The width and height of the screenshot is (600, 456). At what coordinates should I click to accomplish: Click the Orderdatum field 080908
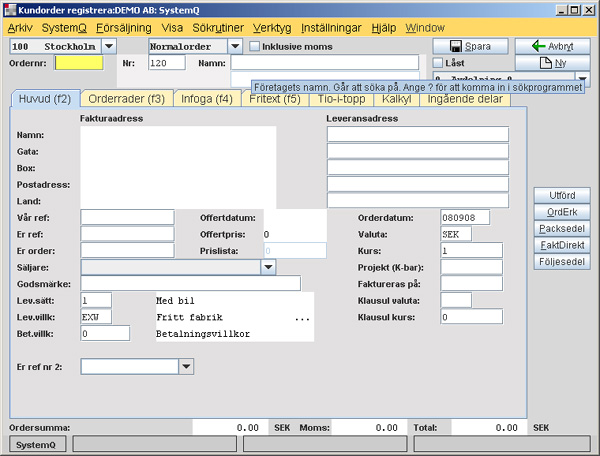click(x=465, y=217)
